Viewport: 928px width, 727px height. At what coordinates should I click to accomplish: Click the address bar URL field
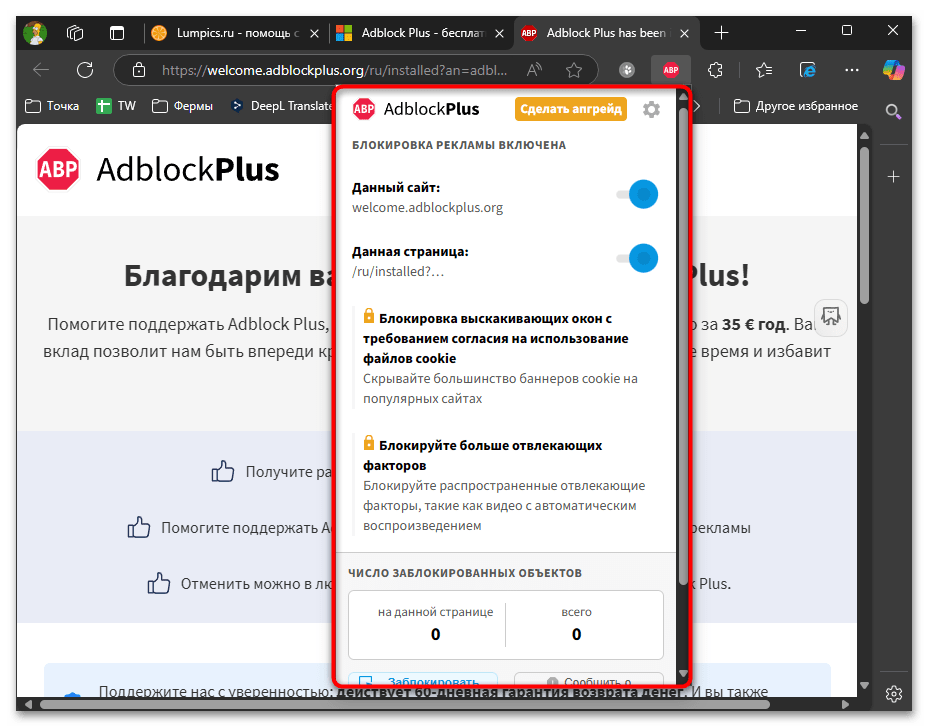(334, 70)
